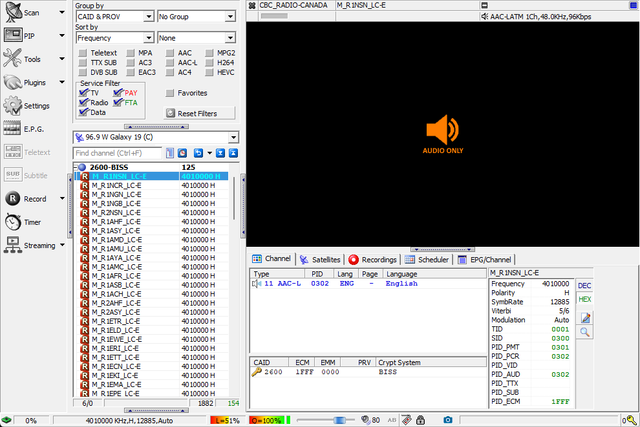Open the Streaming network icon
Image resolution: width=640 pixels, height=427 pixels.
[x=13, y=245]
